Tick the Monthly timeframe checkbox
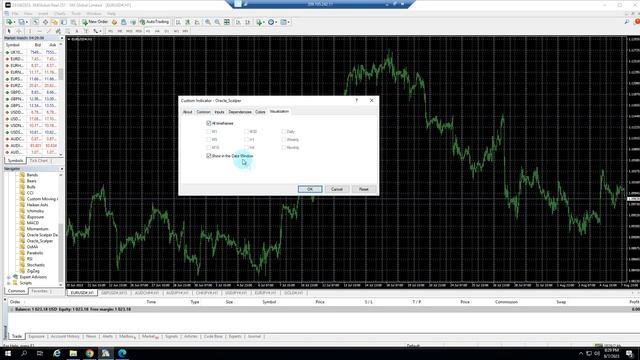Viewport: 640px width, 360px height. click(284, 147)
